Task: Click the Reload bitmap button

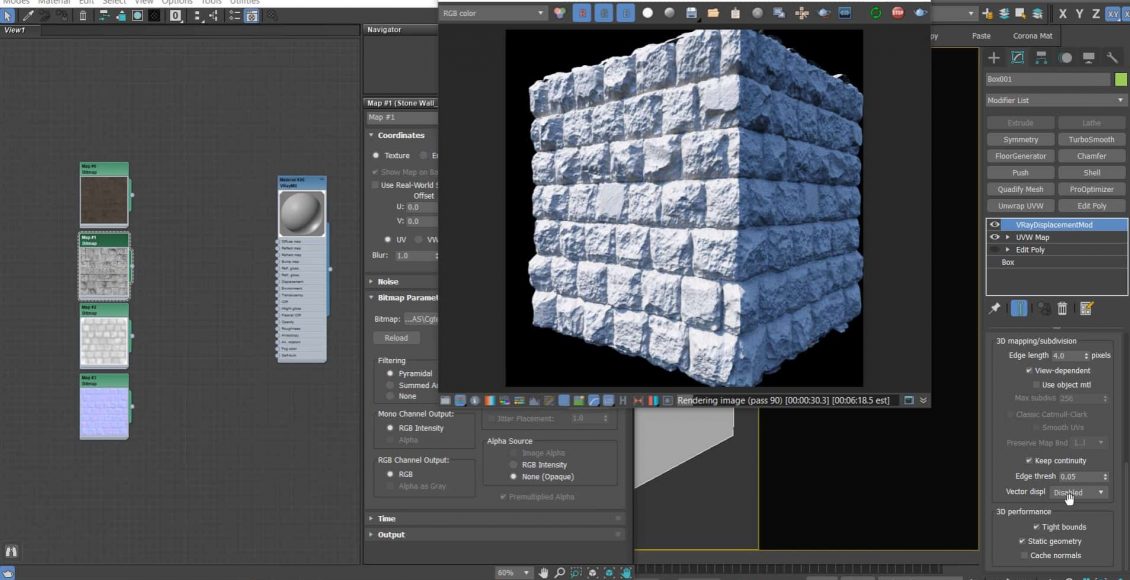Action: coord(396,338)
